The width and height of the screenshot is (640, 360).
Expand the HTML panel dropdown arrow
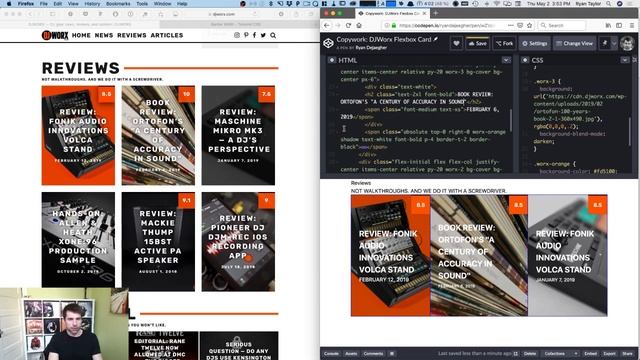506,60
